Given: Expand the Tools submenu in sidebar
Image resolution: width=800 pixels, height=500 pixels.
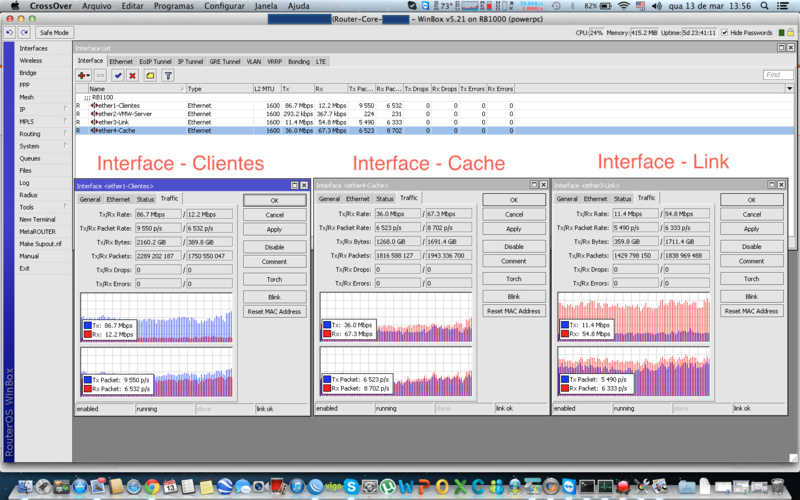Looking at the screenshot, I should (65, 207).
